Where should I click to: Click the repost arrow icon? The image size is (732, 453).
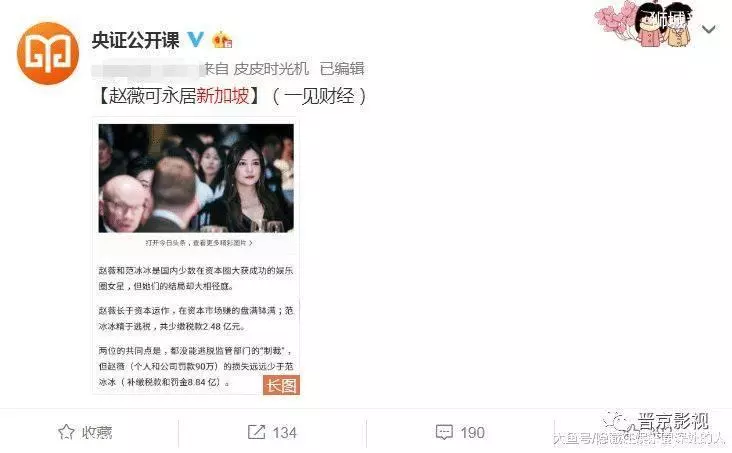256,432
